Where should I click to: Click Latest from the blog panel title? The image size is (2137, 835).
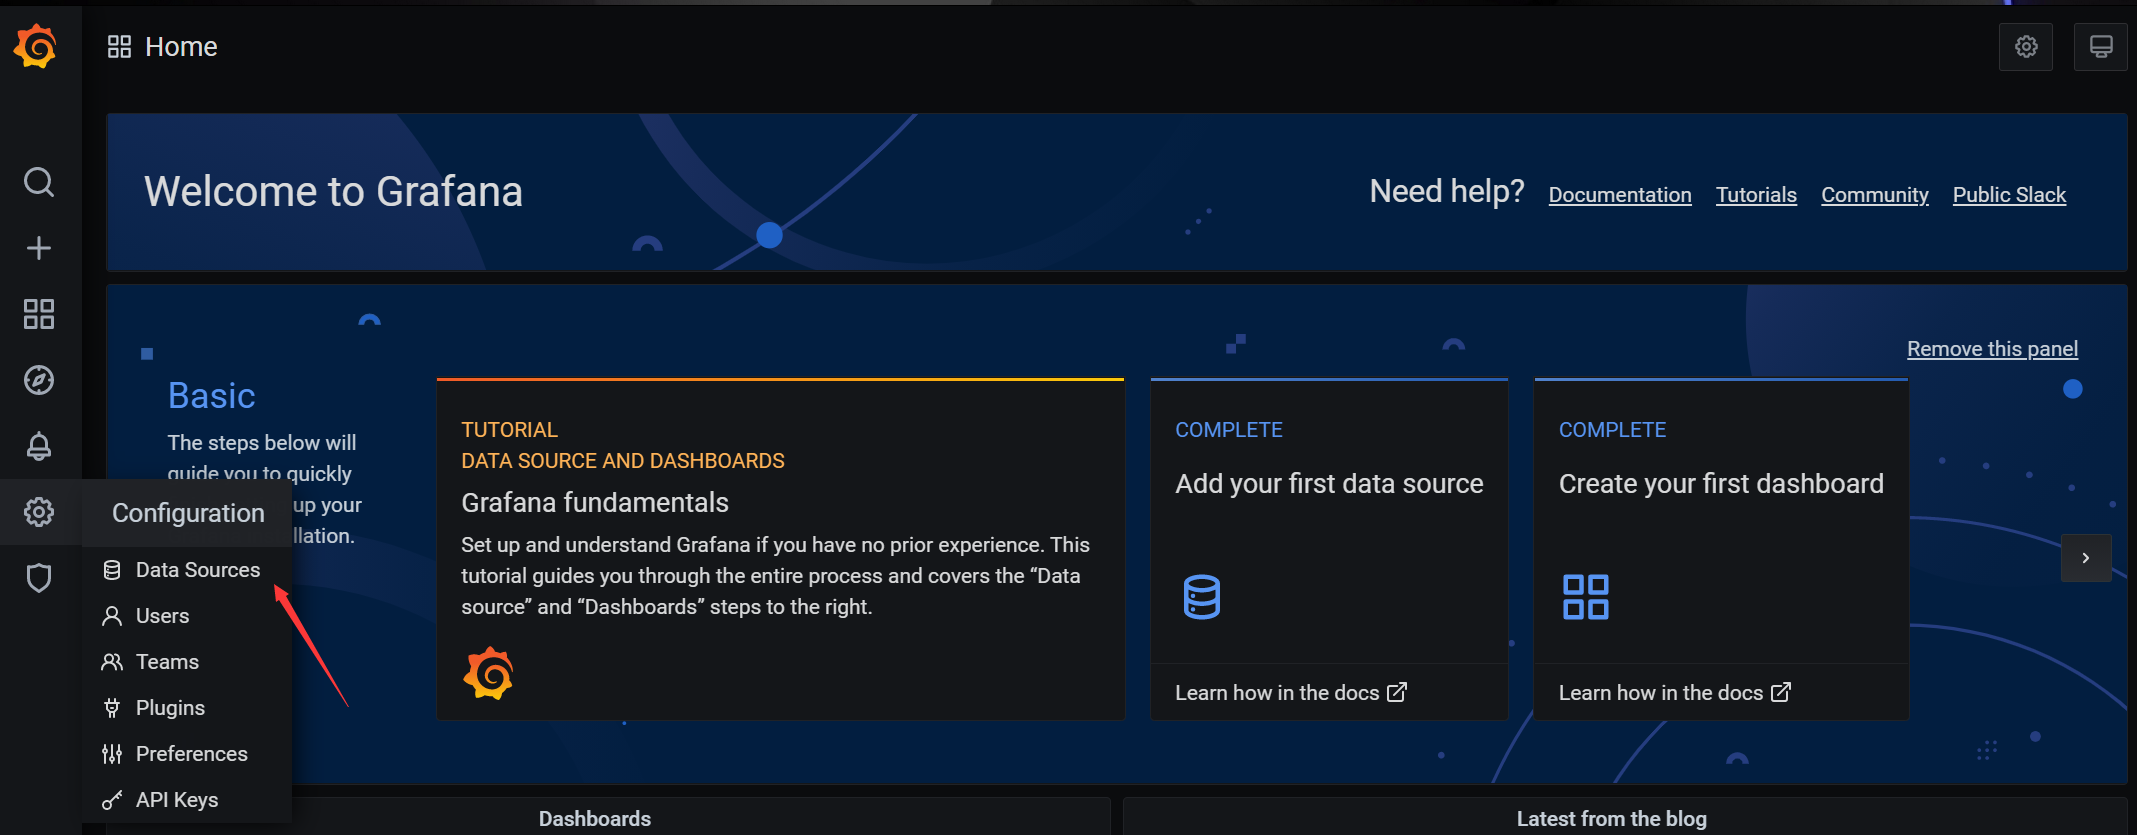click(1612, 819)
